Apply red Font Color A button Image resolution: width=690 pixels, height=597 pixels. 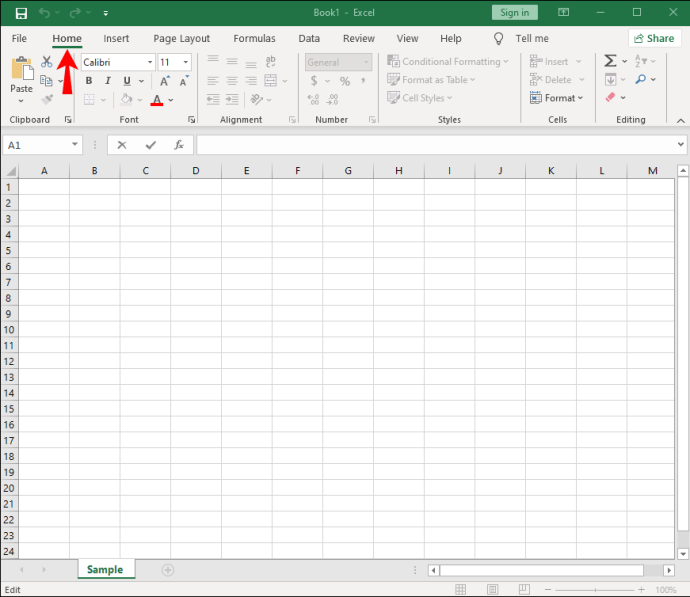click(157, 100)
